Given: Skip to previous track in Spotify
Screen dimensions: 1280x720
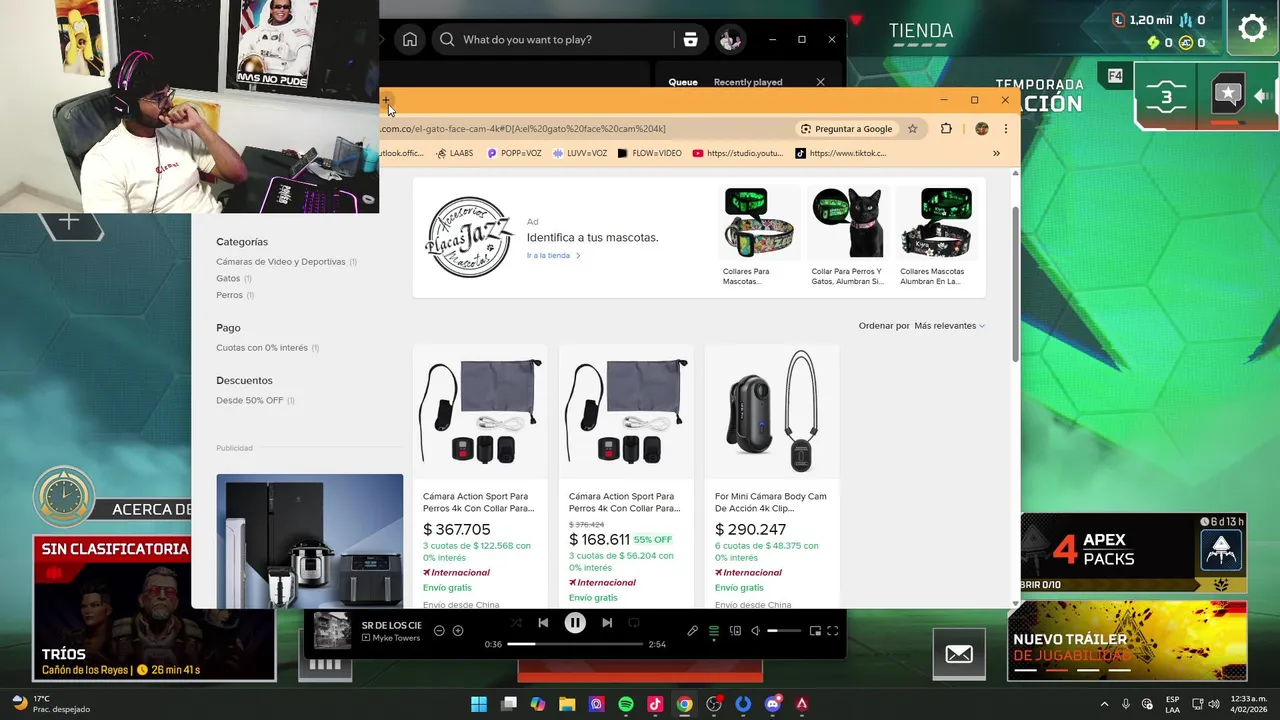Looking at the screenshot, I should [543, 623].
